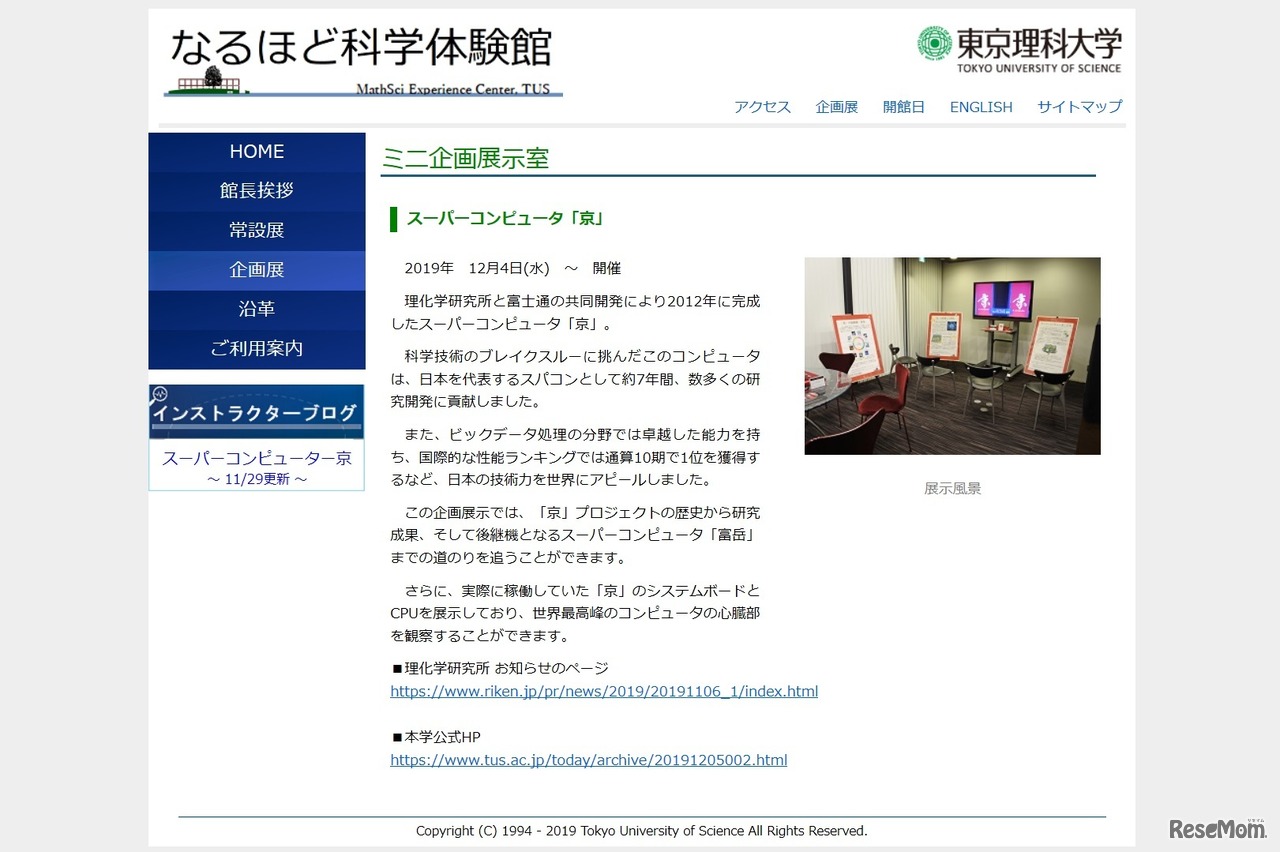1280x852 pixels.
Task: Open the アクセス link in top navigation
Action: click(762, 107)
